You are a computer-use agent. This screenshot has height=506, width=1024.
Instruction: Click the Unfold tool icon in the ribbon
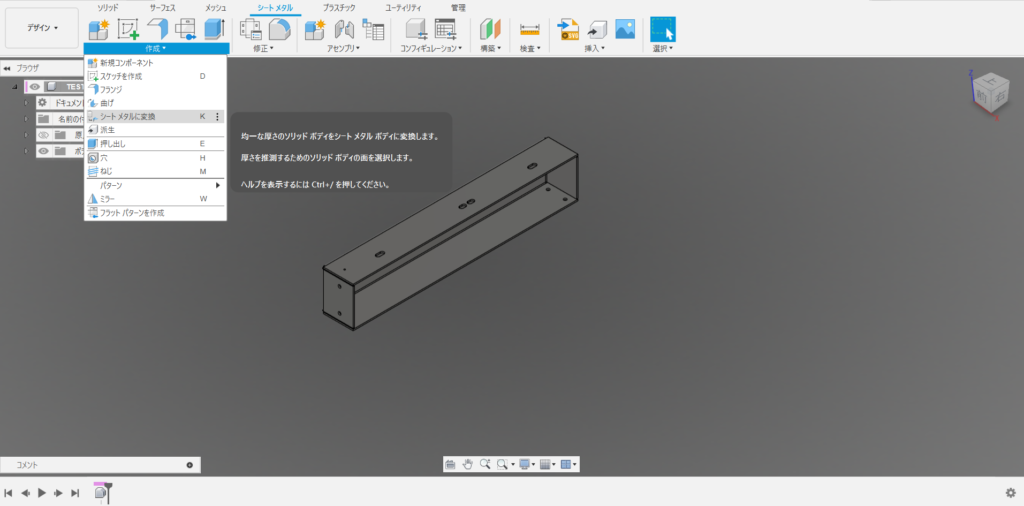click(185, 29)
